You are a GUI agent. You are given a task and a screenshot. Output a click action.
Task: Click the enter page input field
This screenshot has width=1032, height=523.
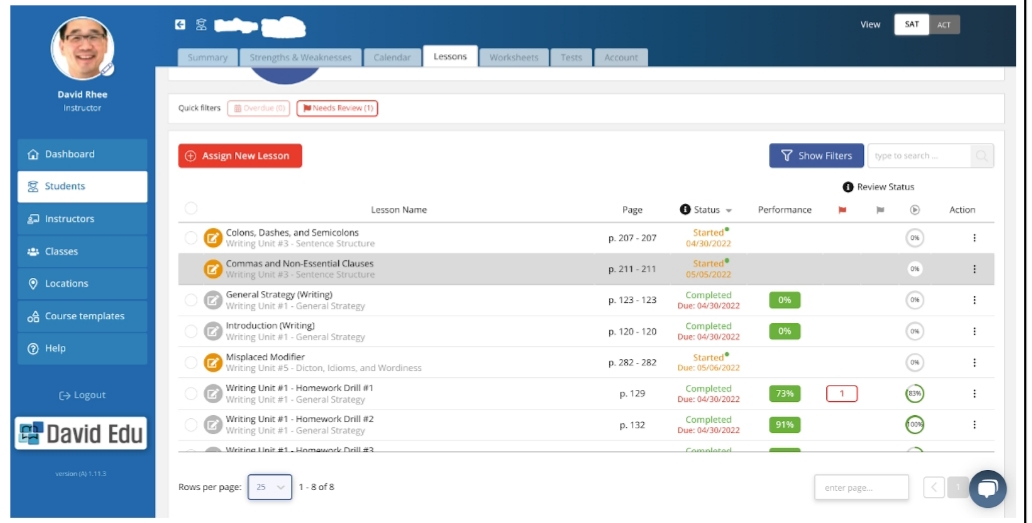[861, 487]
